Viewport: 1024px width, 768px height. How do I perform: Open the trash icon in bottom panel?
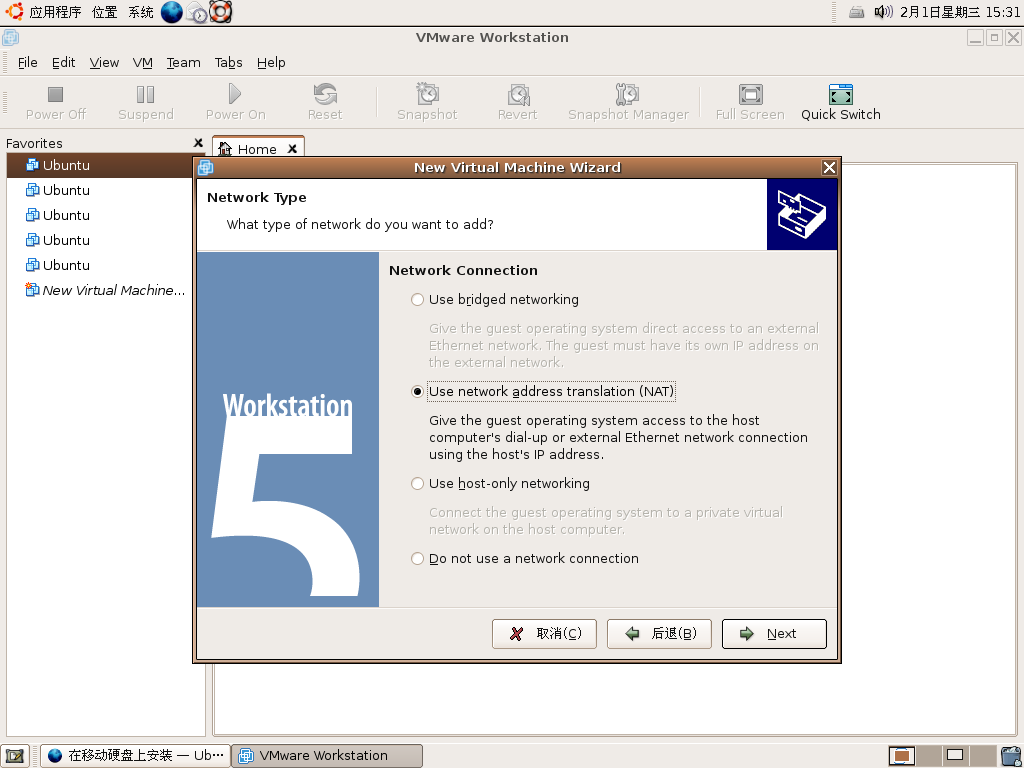[x=1010, y=756]
